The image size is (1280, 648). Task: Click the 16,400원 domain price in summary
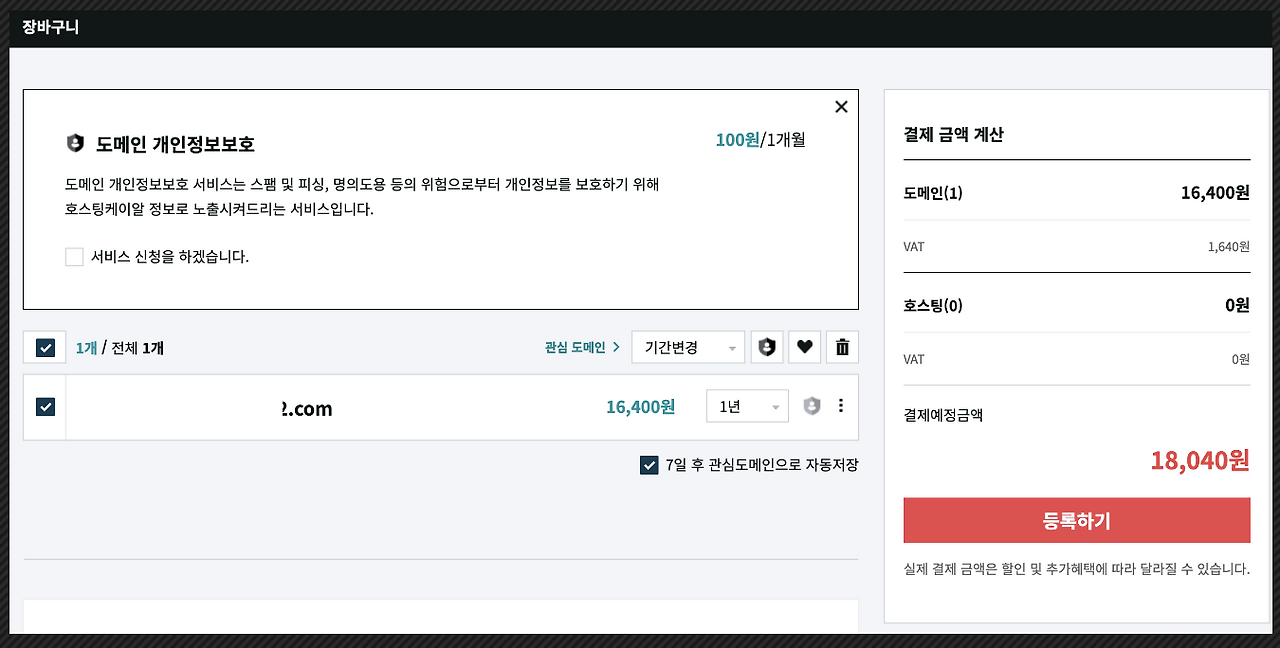point(1214,193)
